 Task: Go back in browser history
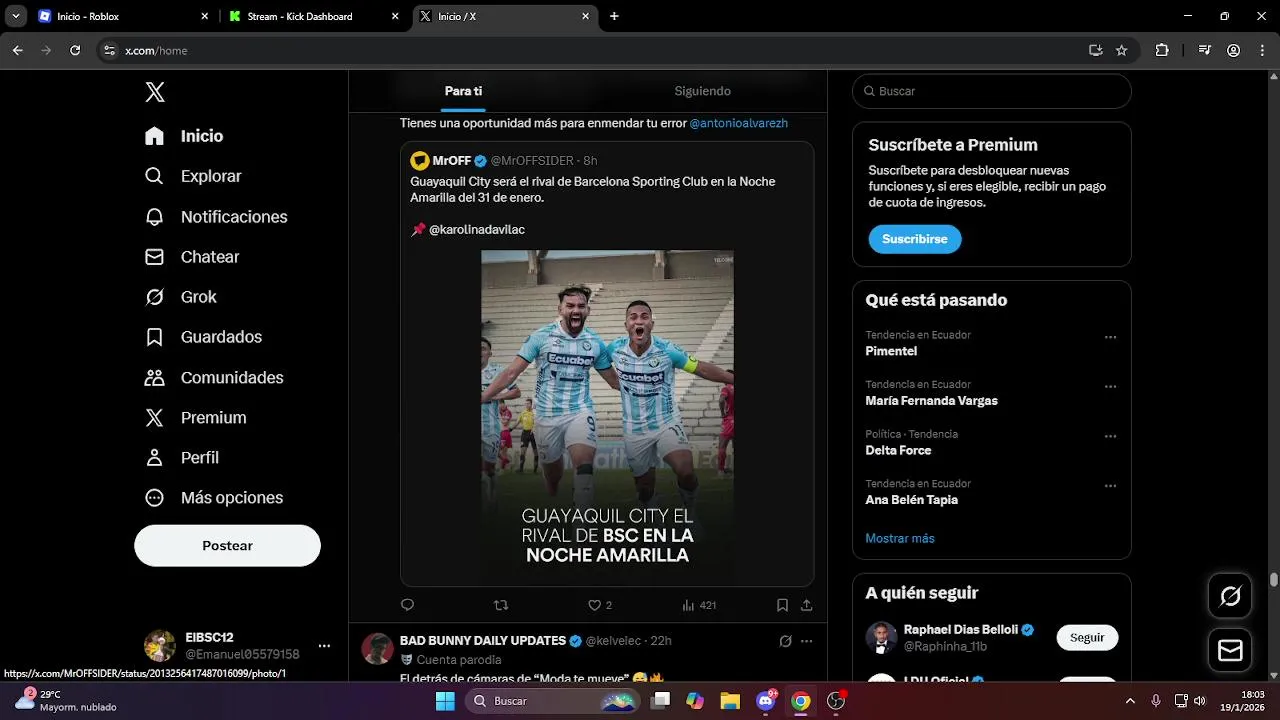18,50
